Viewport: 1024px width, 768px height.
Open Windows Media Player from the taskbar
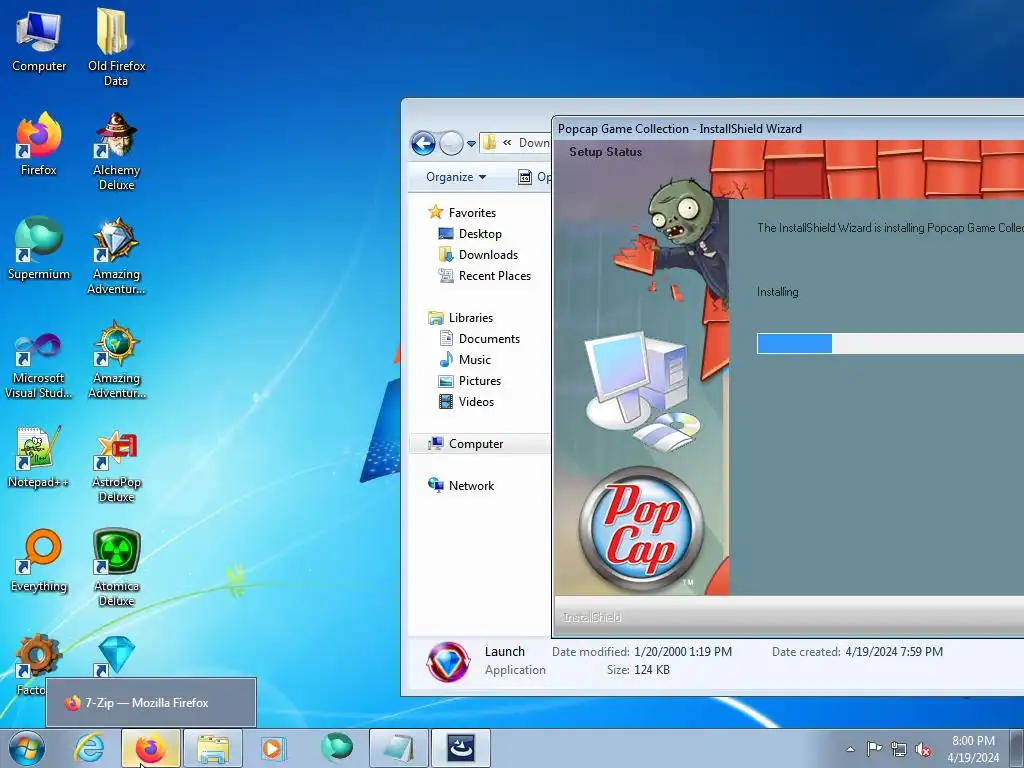272,748
